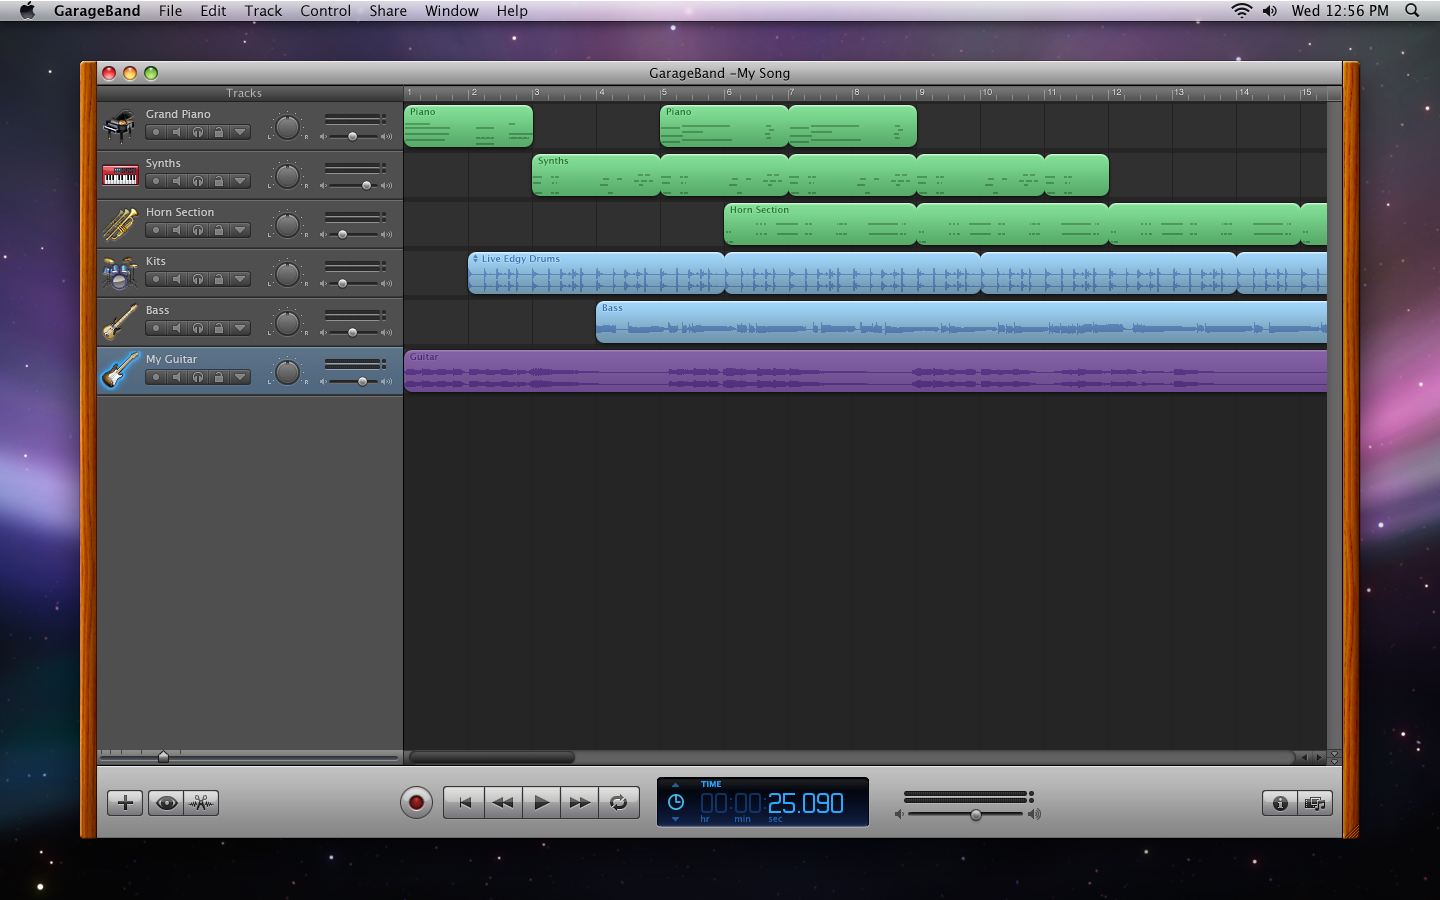This screenshot has width=1440, height=900.
Task: Show automation for the Grand Piano track
Action: pos(240,132)
